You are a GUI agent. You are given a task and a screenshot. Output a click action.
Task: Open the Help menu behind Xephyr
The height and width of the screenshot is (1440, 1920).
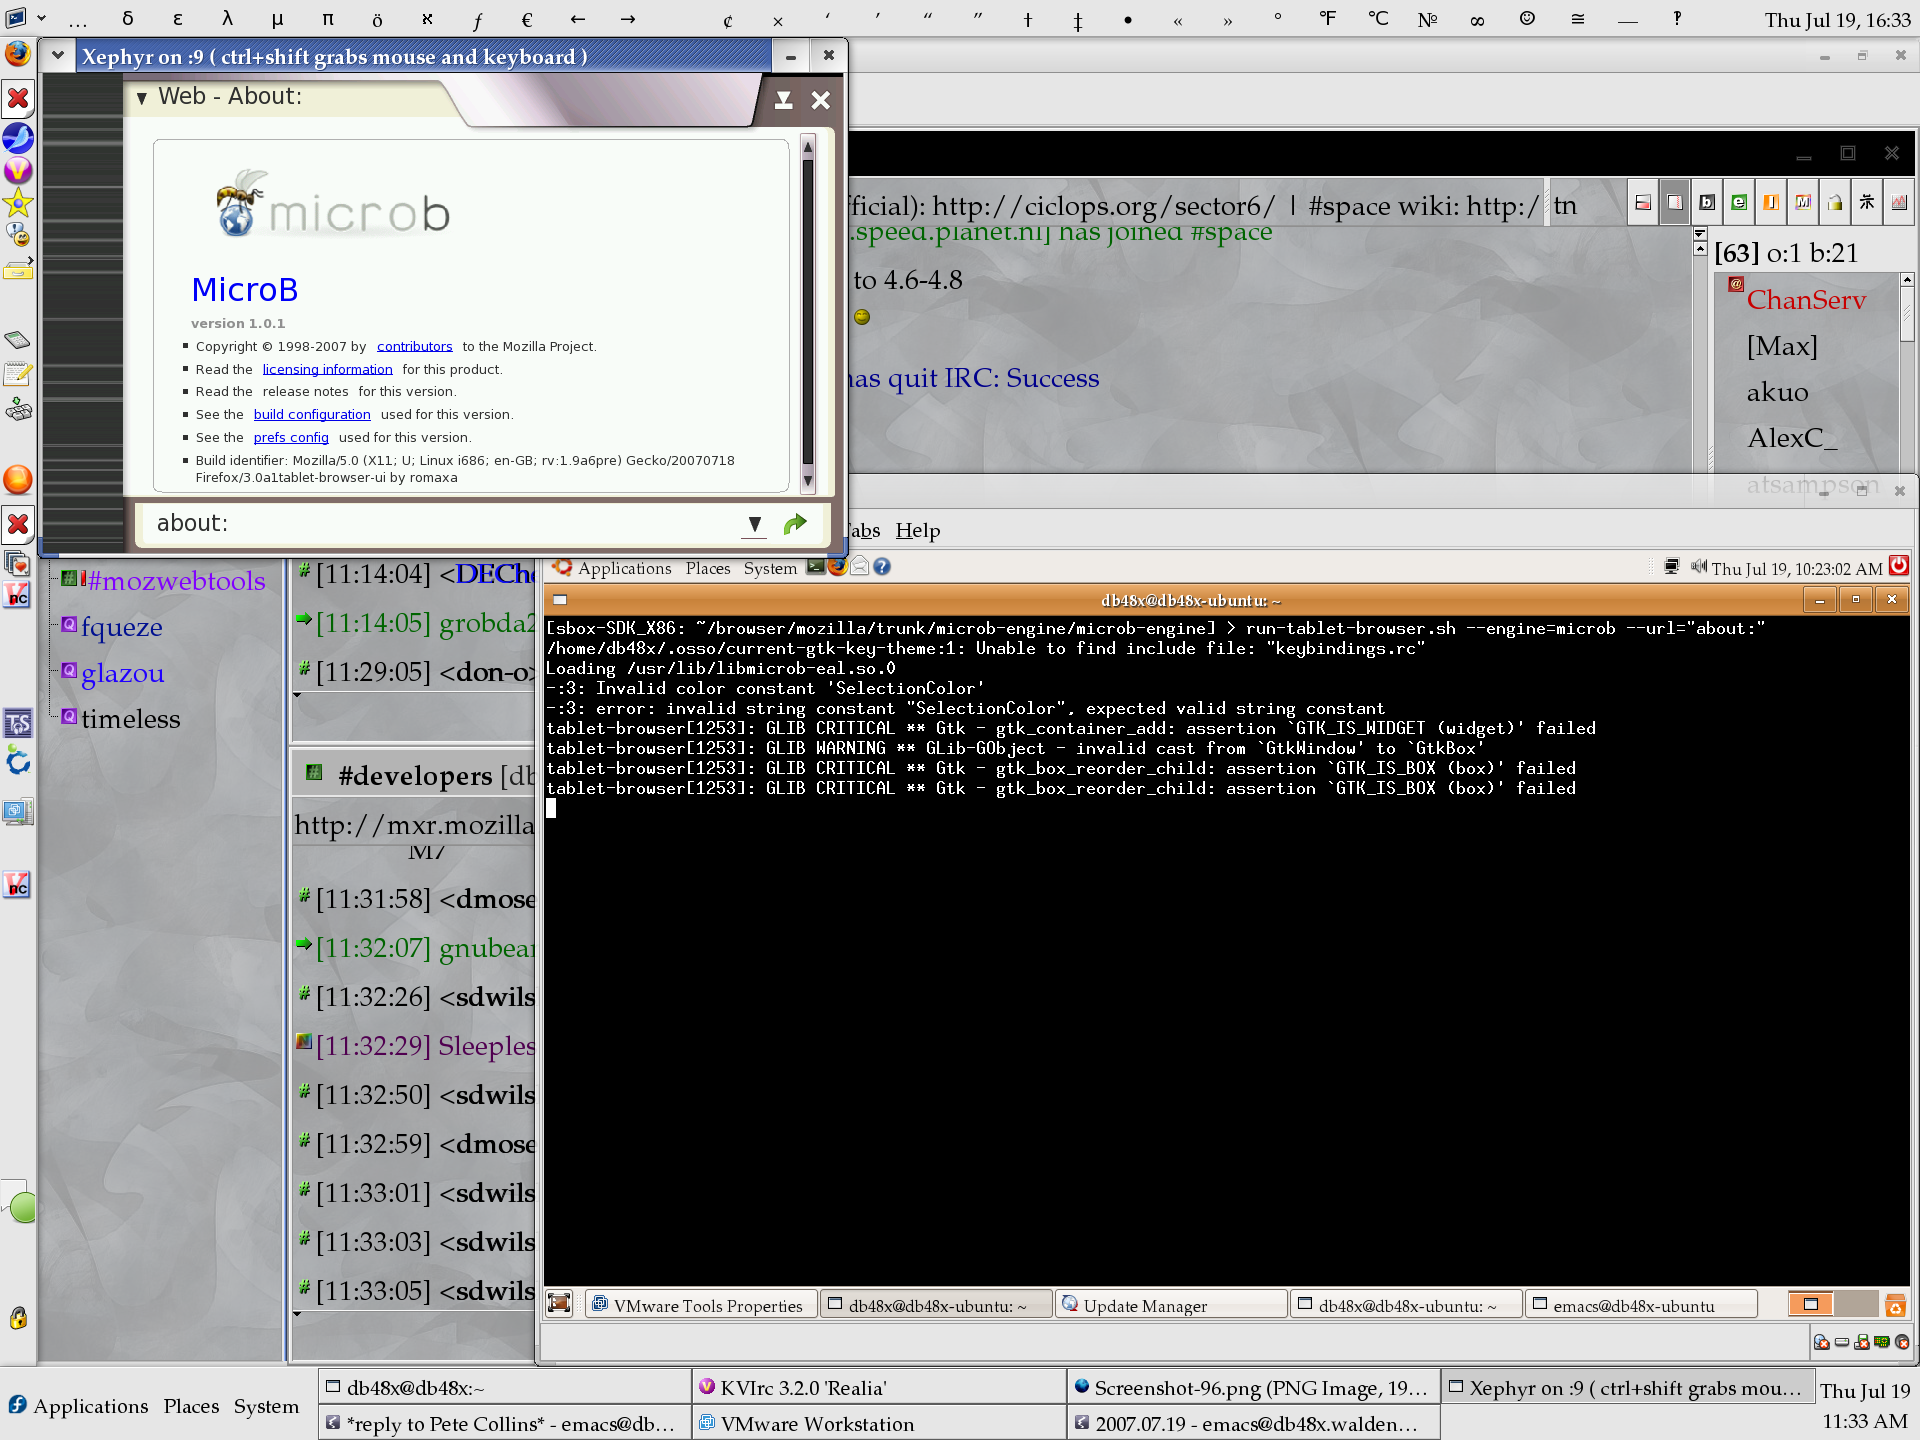[918, 530]
